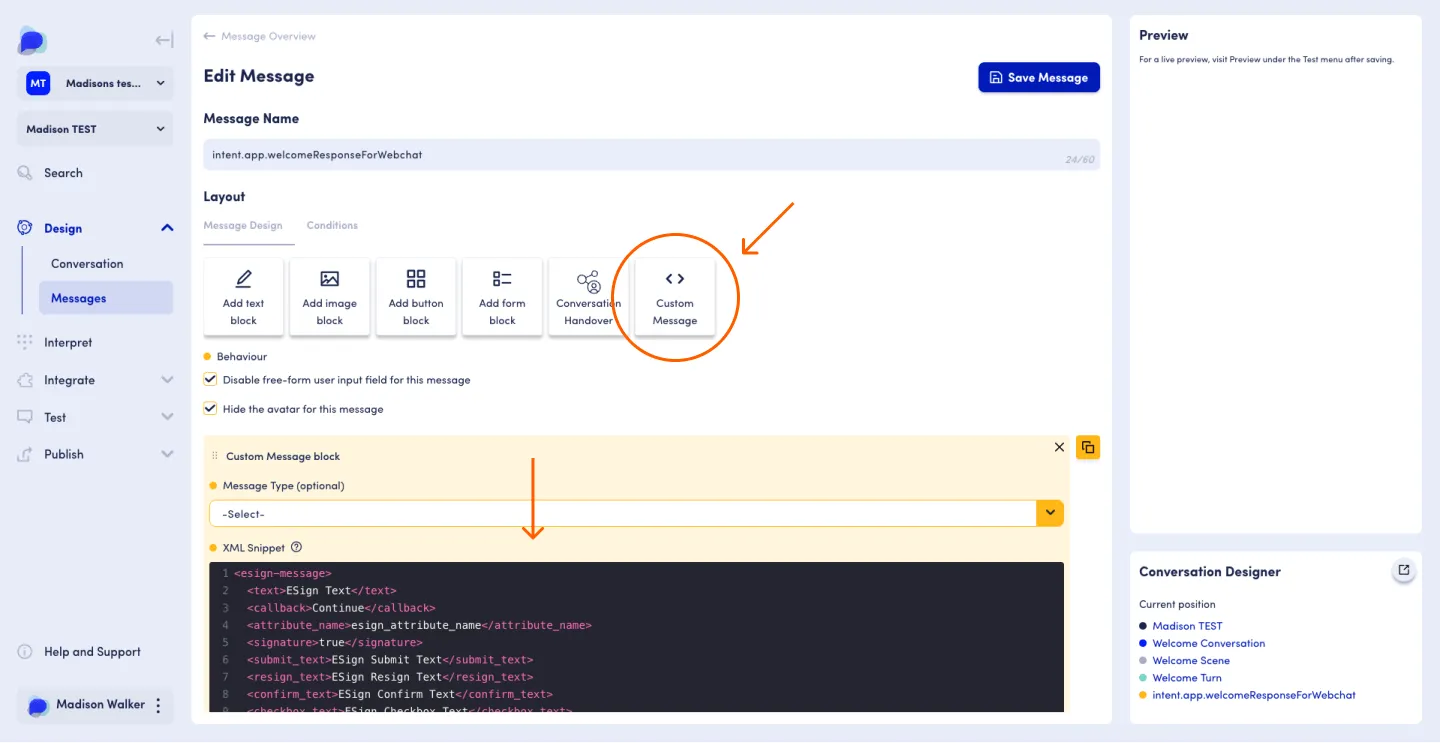The image size is (1440, 743).
Task: Grab the Custom Message block drag handle
Action: [x=215, y=456]
